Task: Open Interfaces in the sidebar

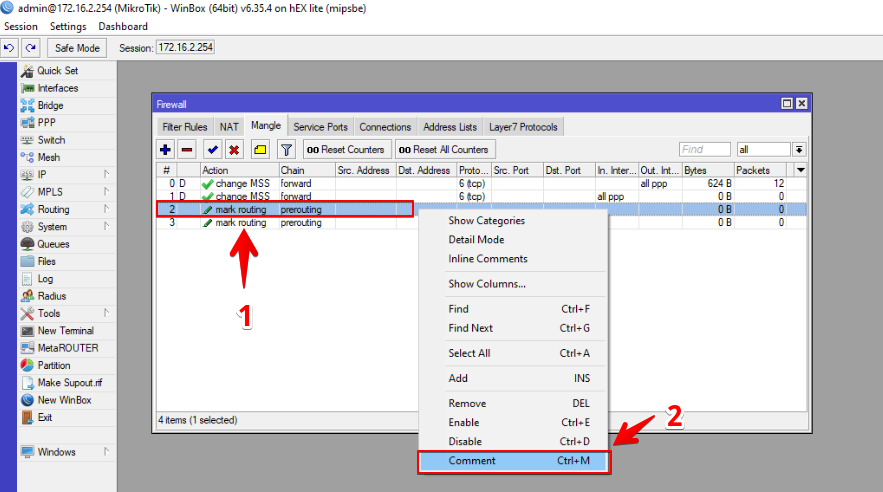Action: click(x=57, y=88)
